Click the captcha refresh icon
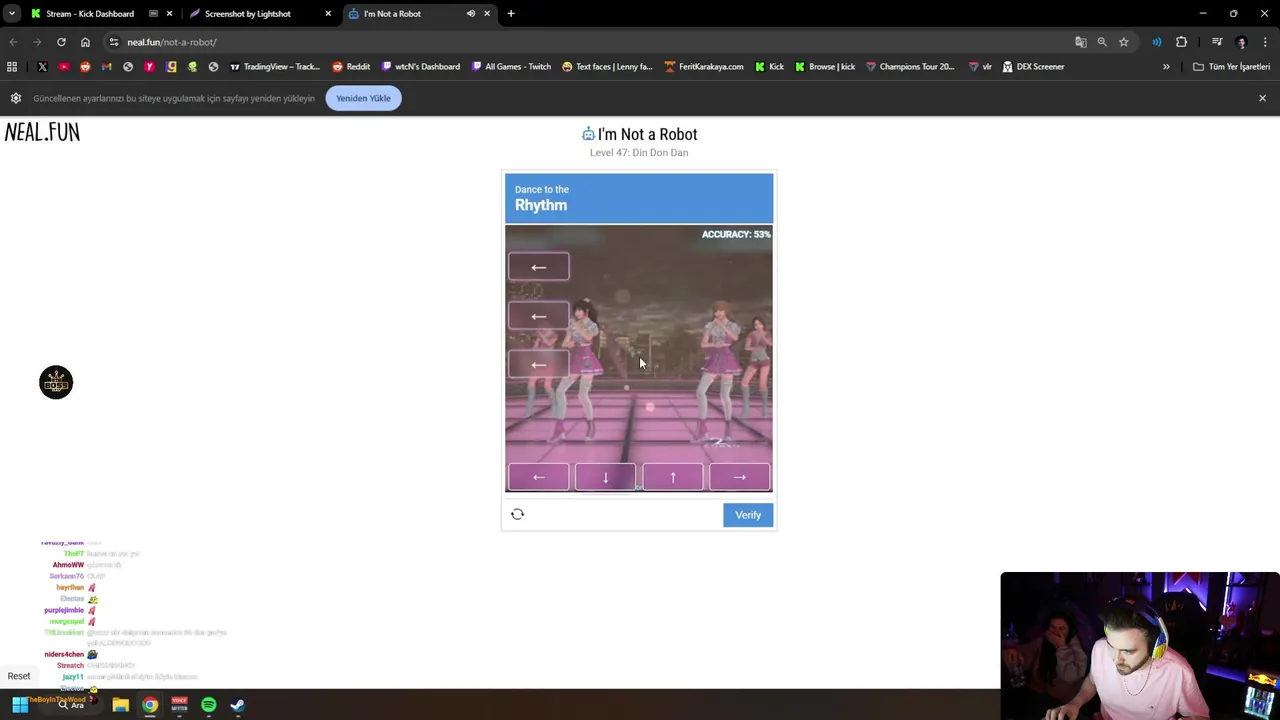This screenshot has height=720, width=1280. point(517,514)
